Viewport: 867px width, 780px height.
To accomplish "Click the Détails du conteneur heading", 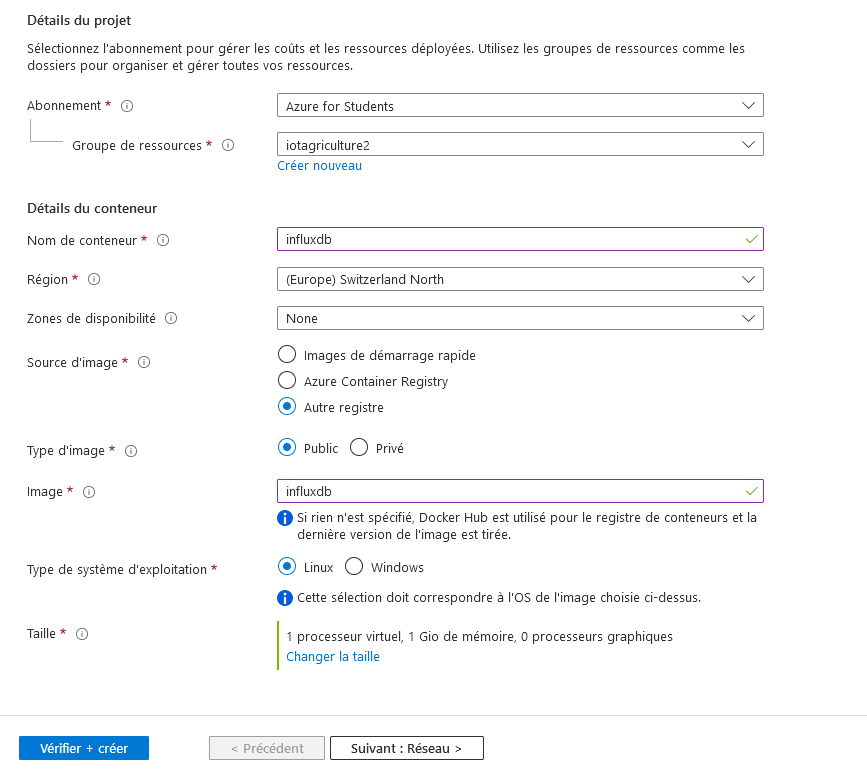I will point(92,208).
